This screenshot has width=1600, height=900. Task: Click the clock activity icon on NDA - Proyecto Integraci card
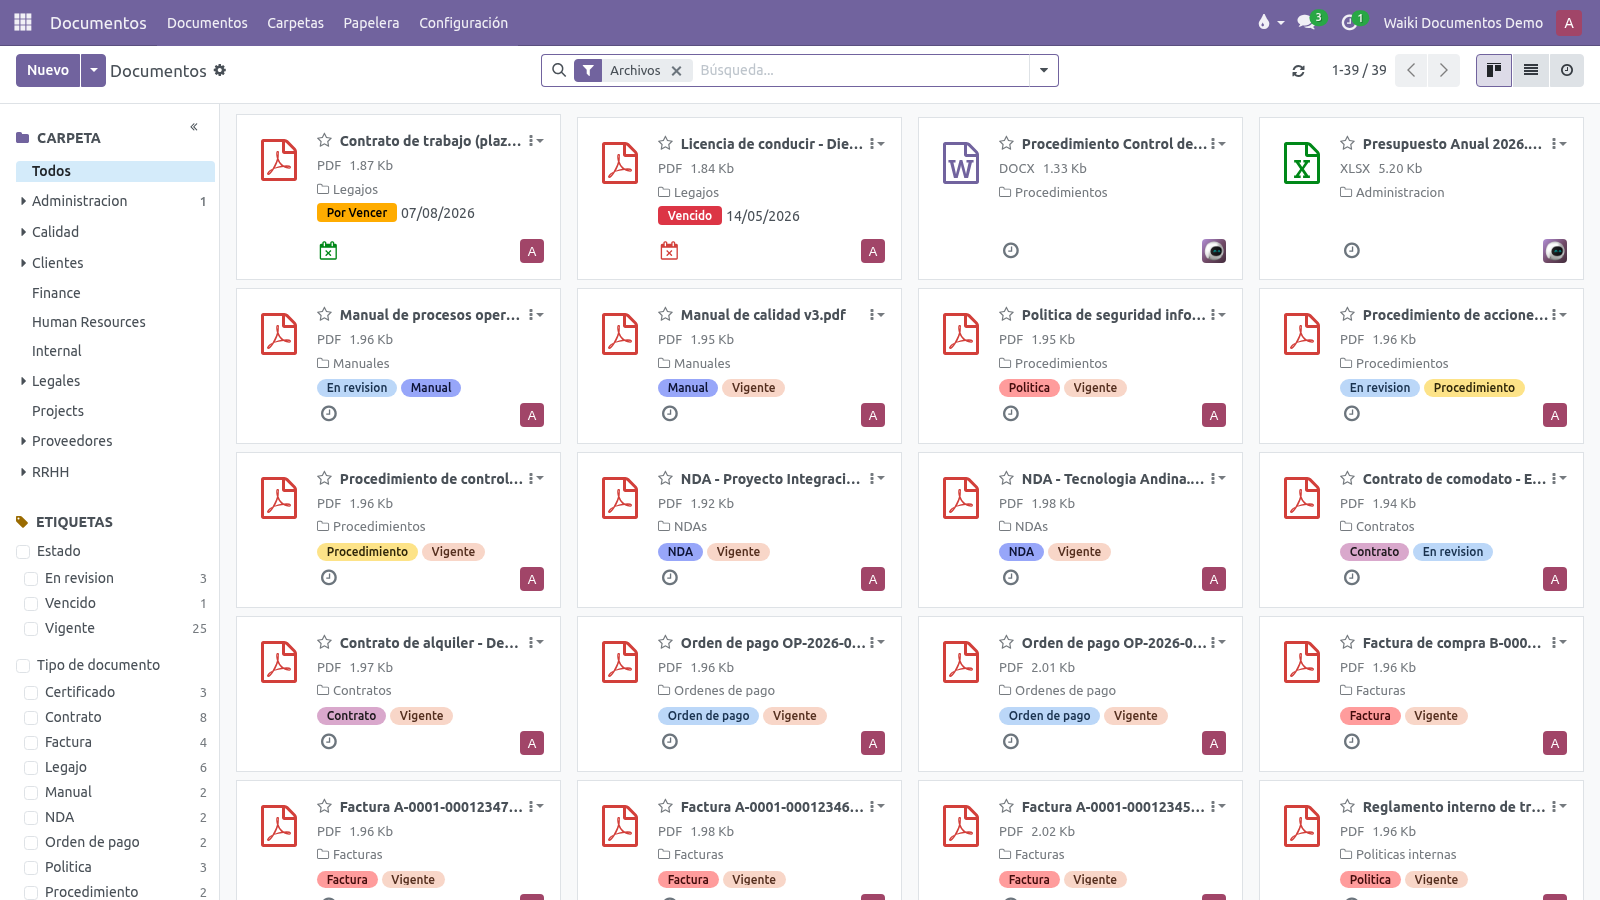pos(670,578)
